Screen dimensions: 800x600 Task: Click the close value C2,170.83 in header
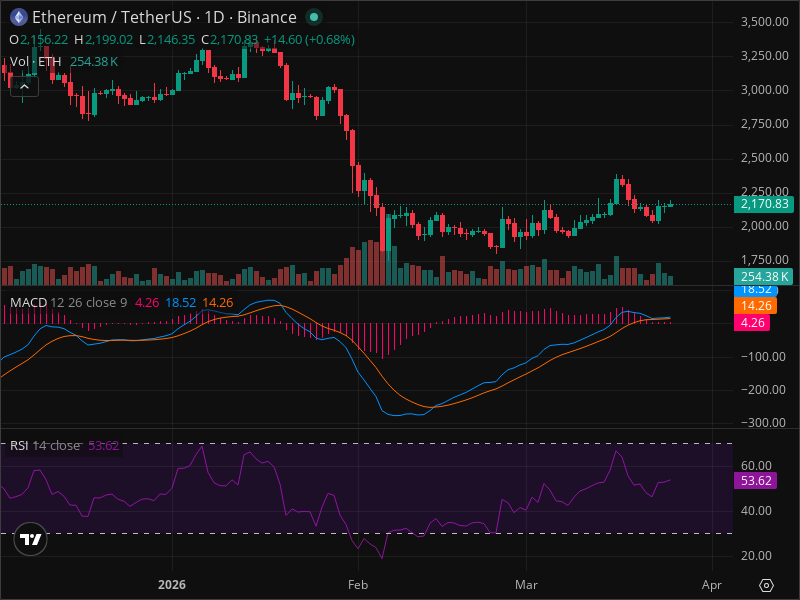tap(230, 40)
